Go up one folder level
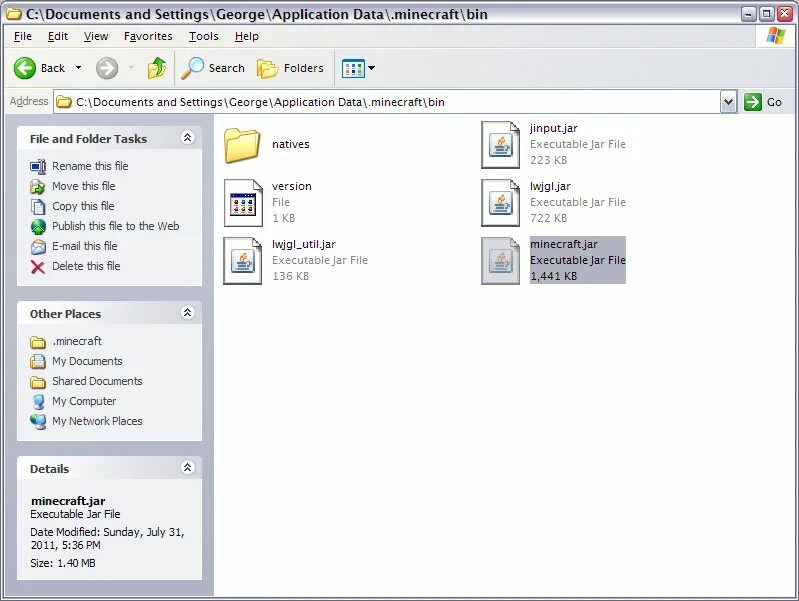This screenshot has width=799, height=601. [x=157, y=67]
